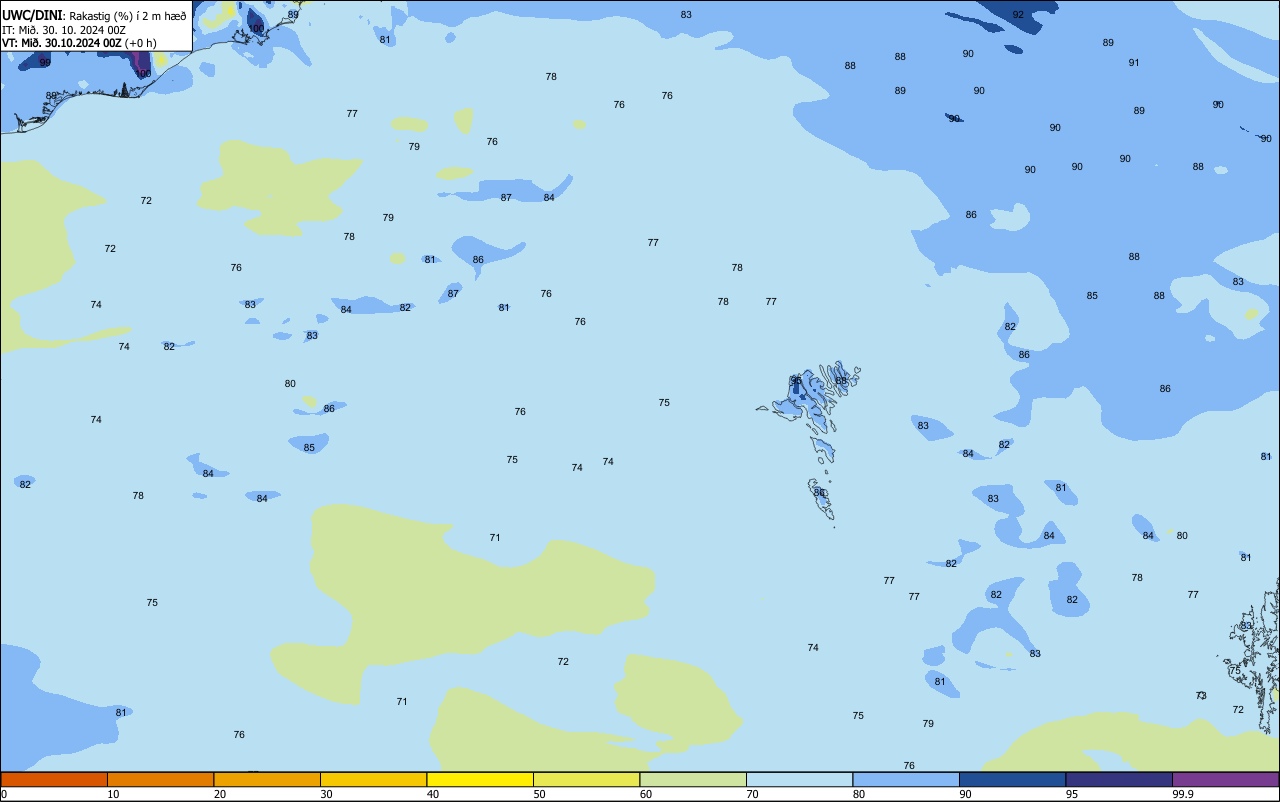Click the legend tick label '40'
The image size is (1280, 802).
(433, 794)
